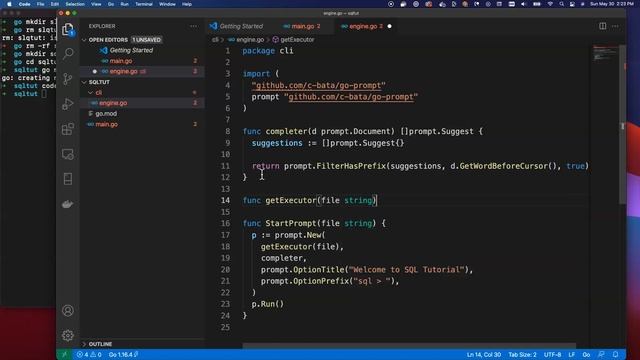Screen dimensions: 640x360
Task: Click the date and time in menu bar
Action: point(612,4)
